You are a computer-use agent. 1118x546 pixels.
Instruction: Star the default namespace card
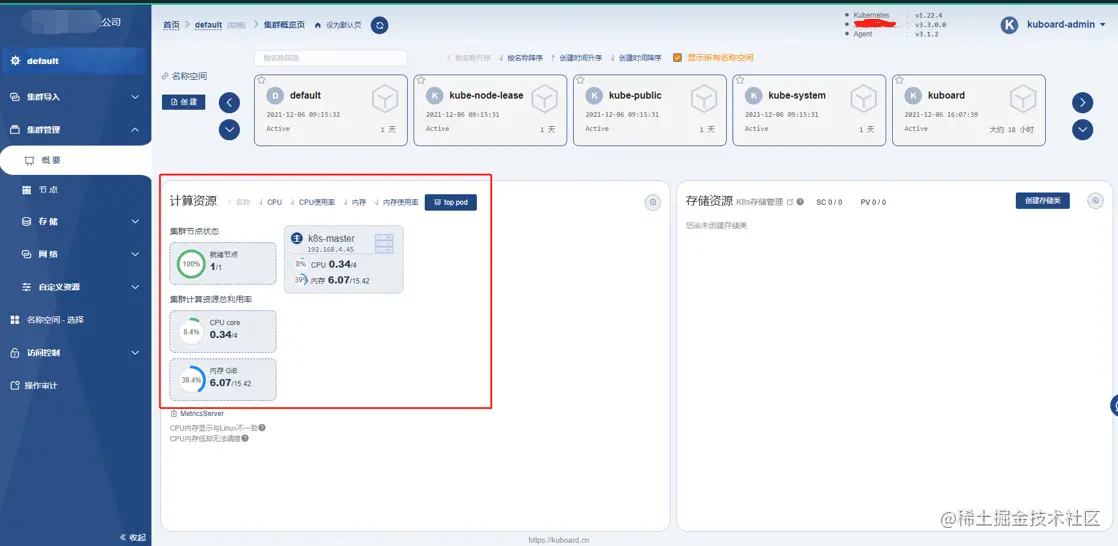pos(261,80)
